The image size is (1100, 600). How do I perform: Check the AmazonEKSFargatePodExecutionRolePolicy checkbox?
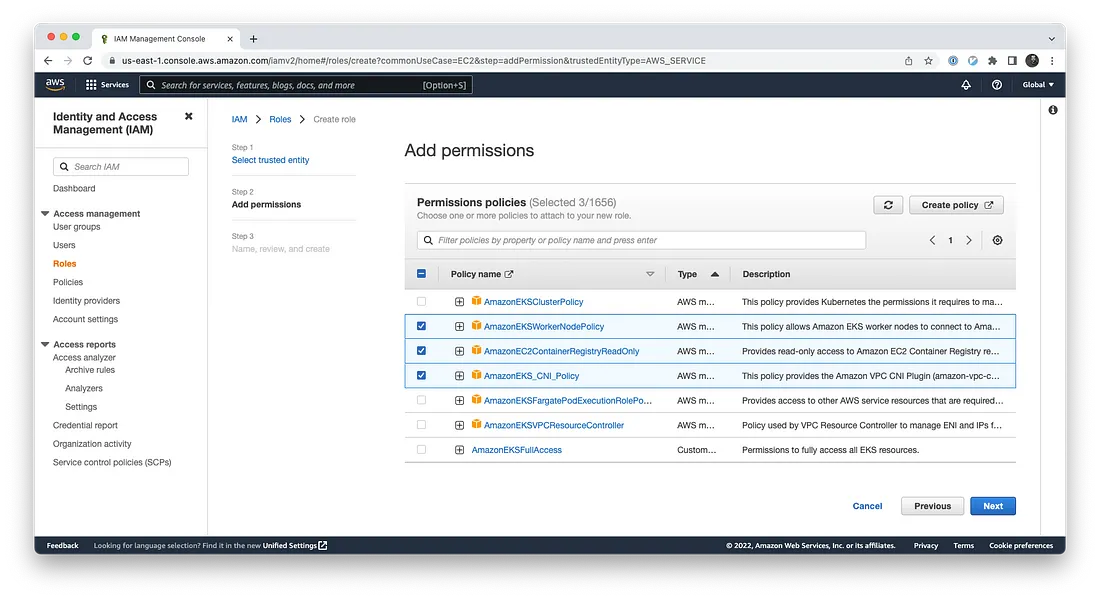(421, 400)
